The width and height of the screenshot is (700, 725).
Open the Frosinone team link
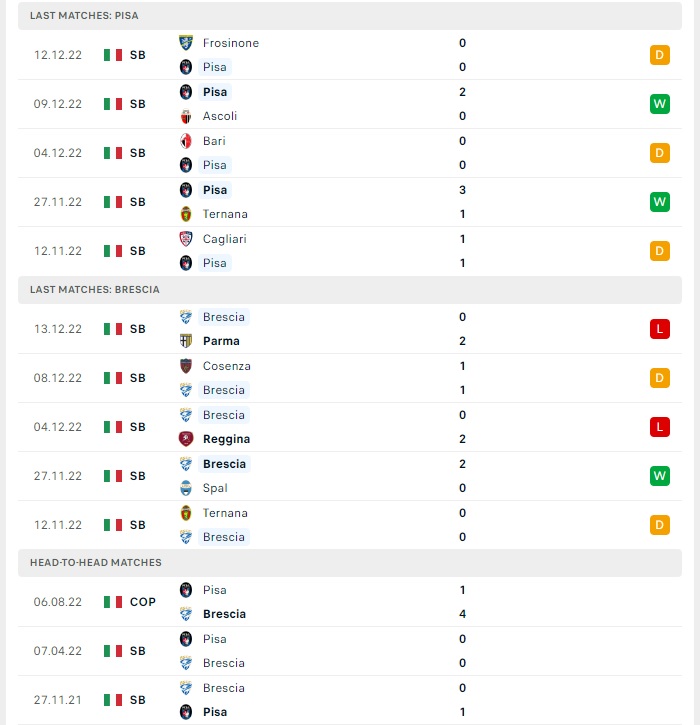pyautogui.click(x=231, y=43)
